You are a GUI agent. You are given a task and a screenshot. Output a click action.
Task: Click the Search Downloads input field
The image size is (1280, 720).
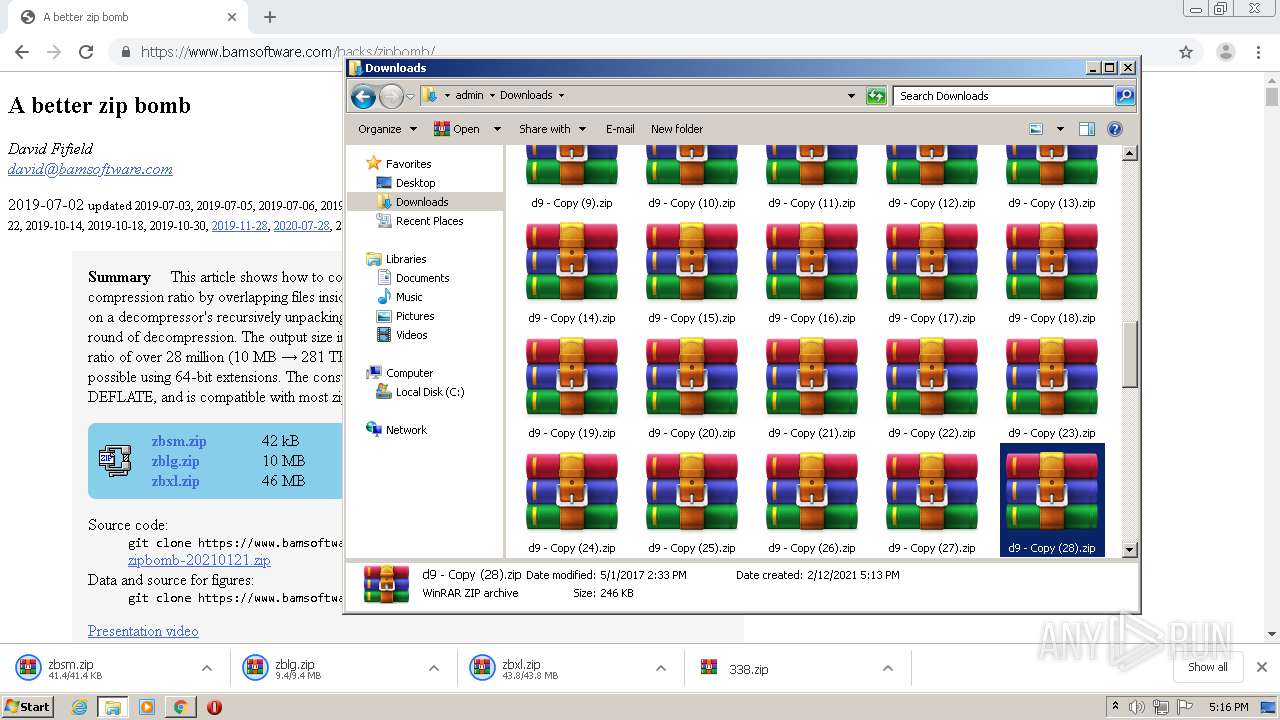(x=1004, y=96)
